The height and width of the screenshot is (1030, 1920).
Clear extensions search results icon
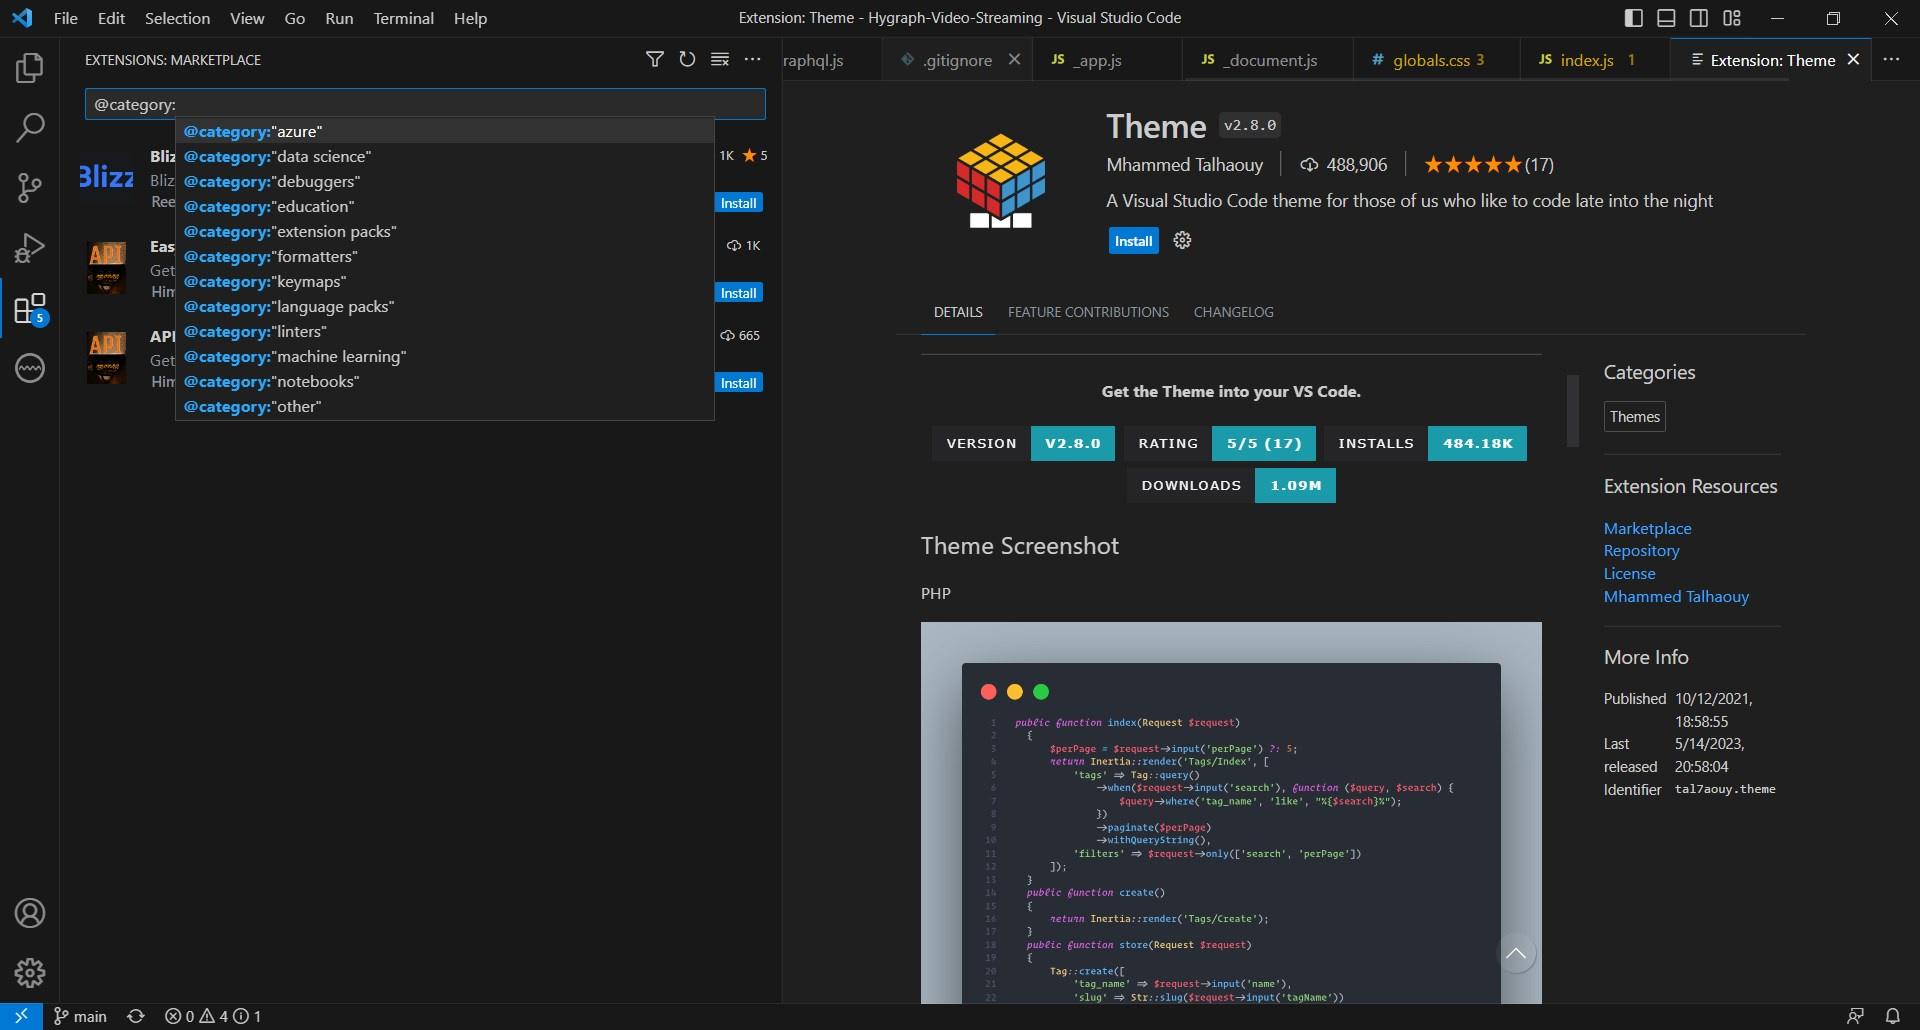tap(720, 60)
